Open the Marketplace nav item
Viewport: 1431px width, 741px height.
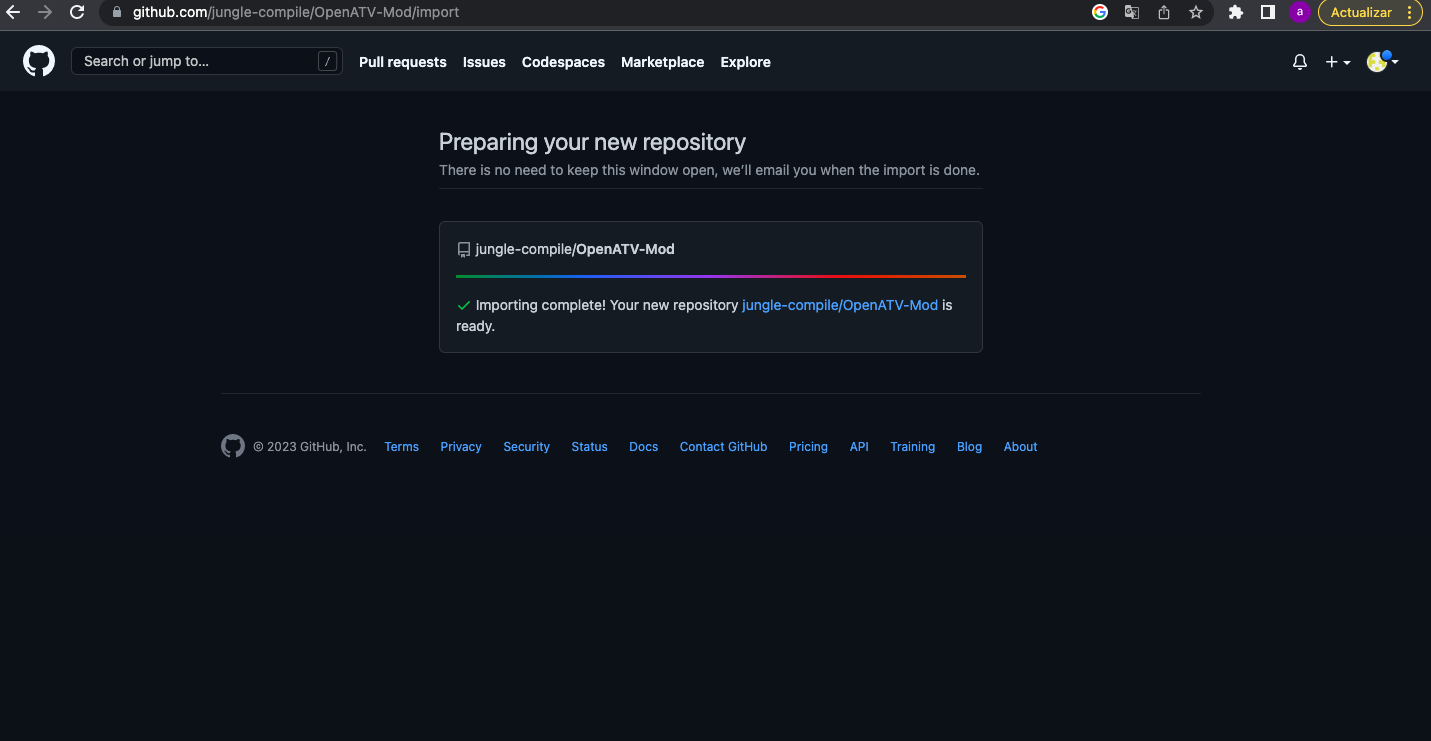[662, 62]
